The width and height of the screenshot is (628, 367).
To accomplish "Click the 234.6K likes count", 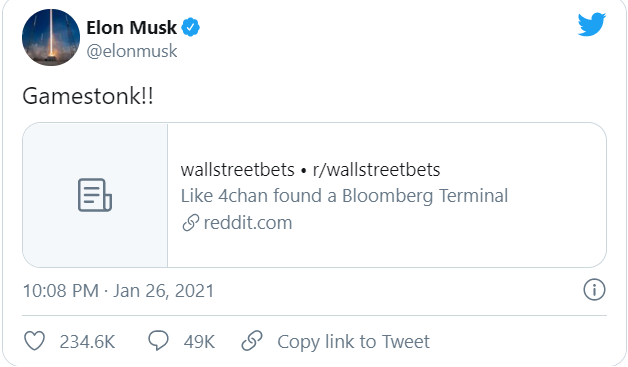I will point(87,342).
